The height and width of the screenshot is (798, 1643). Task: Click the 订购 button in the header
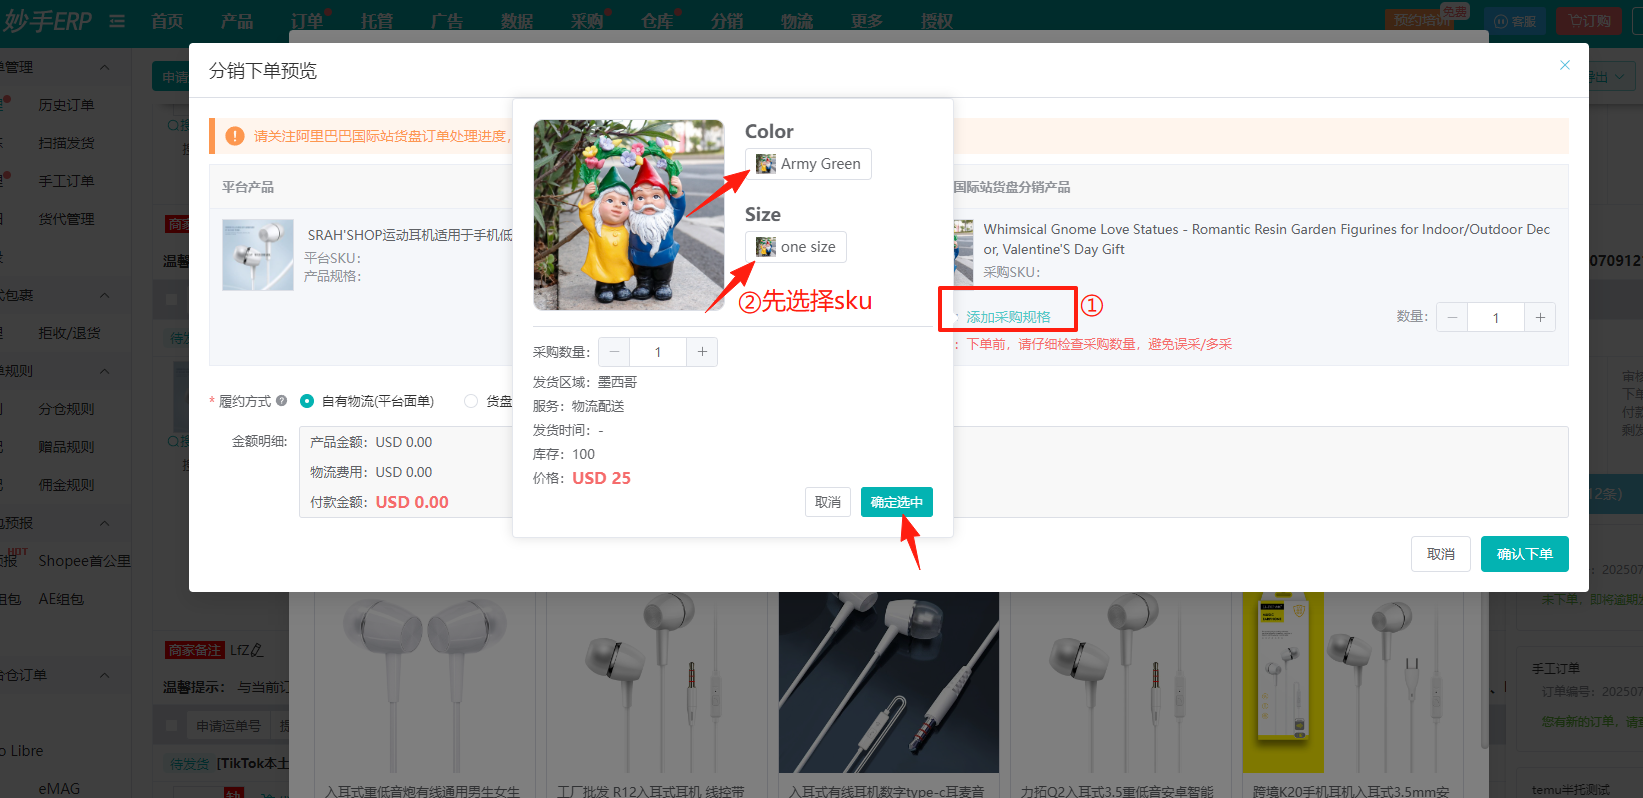tap(1589, 21)
